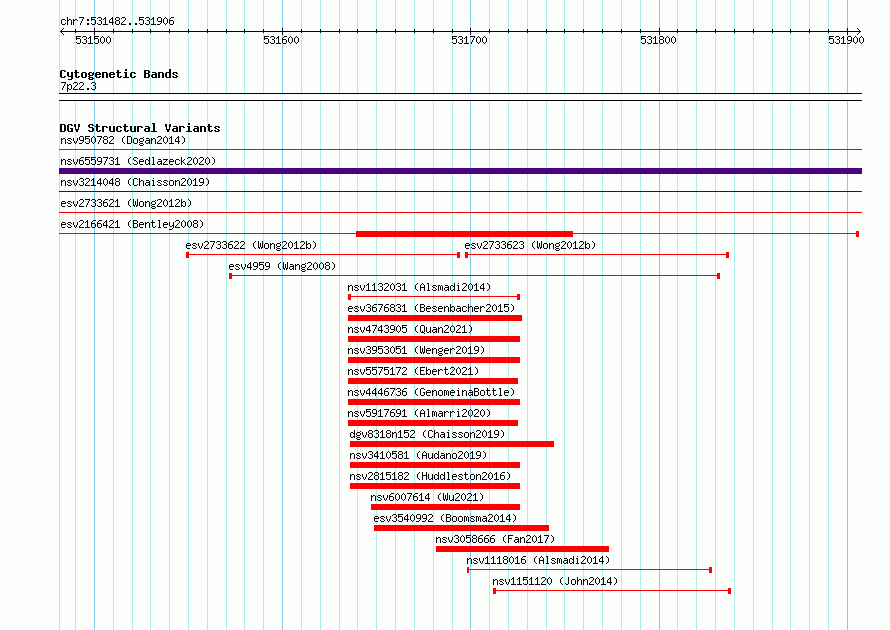Open nsv4743905 (Quan2021) variant label

tap(410, 329)
